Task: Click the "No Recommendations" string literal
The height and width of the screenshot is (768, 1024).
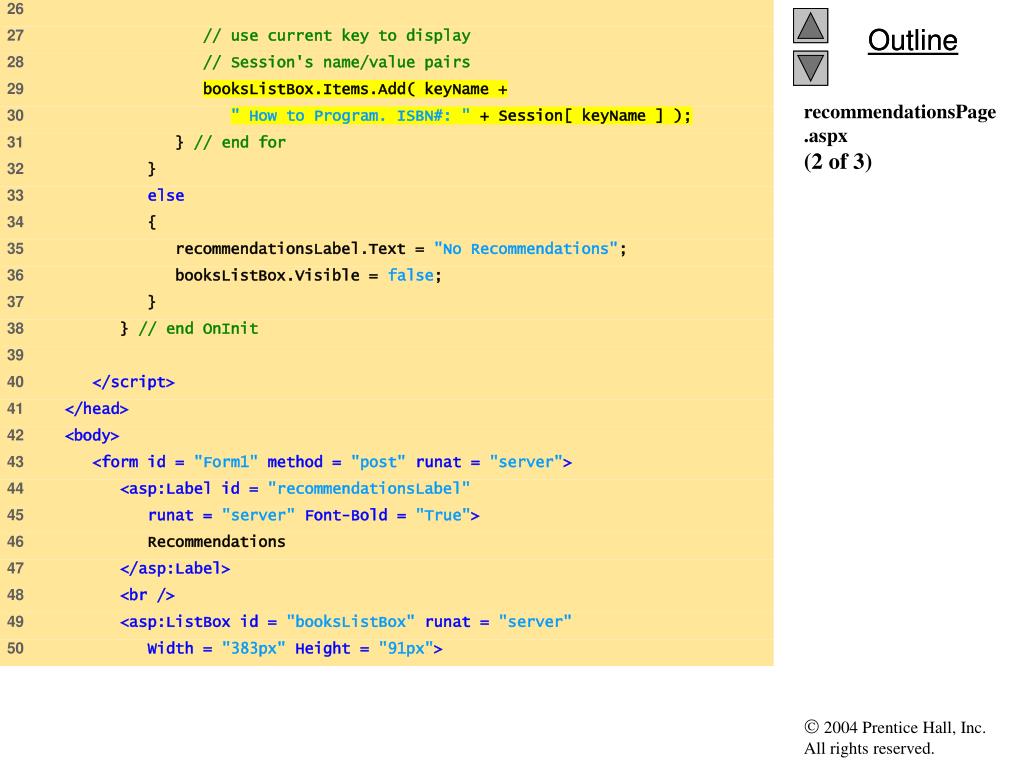Action: click(526, 249)
